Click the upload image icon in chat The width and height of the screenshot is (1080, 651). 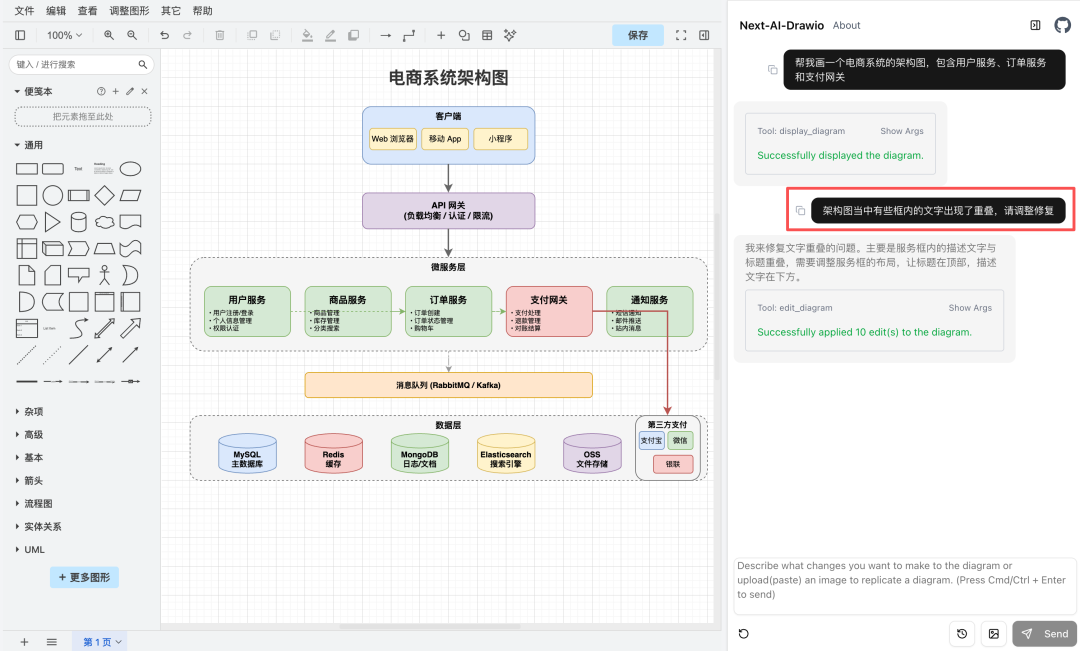pyautogui.click(x=993, y=633)
